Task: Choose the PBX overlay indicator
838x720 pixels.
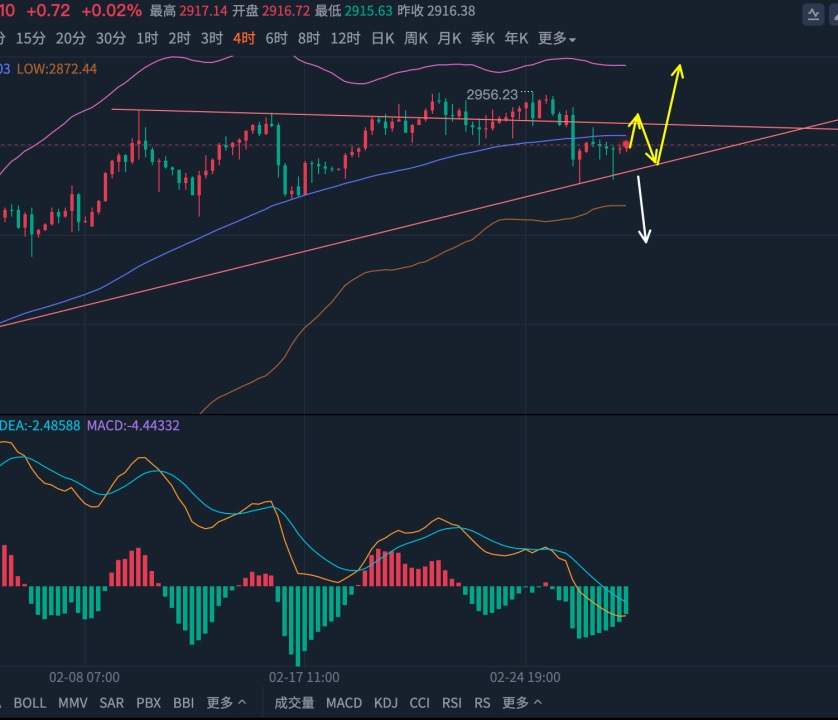Action: coord(149,703)
